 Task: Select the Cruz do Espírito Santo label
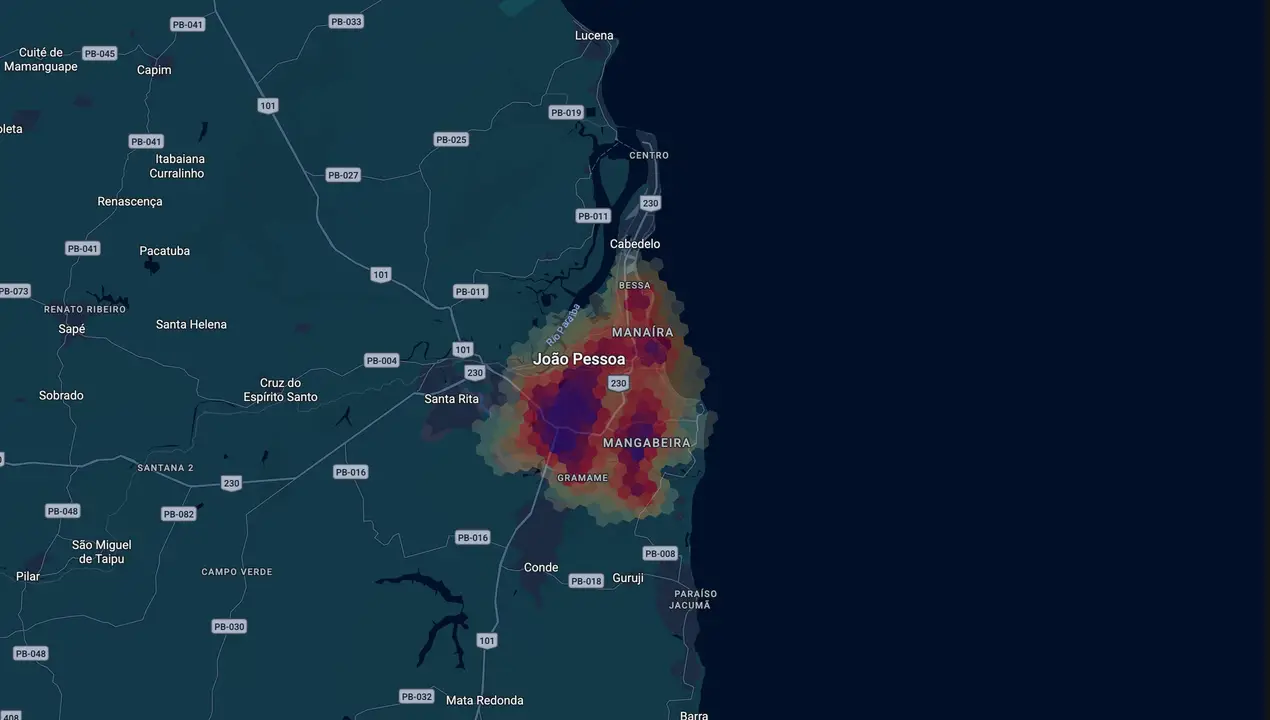[281, 390]
